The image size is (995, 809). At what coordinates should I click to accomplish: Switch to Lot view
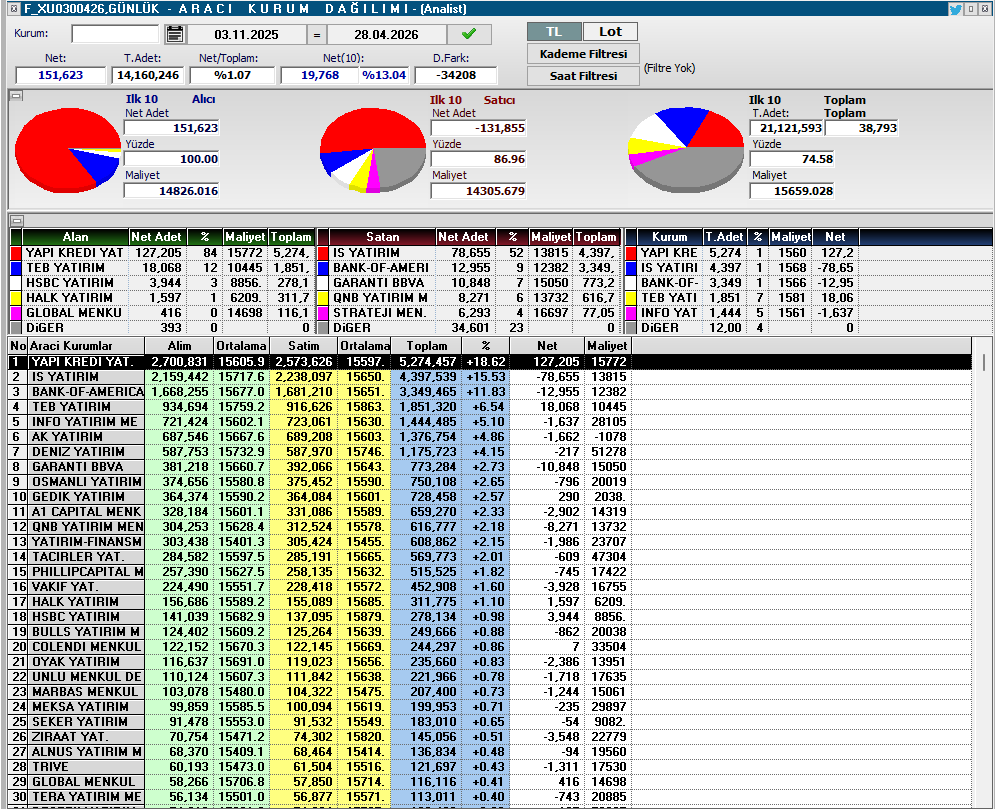(610, 32)
